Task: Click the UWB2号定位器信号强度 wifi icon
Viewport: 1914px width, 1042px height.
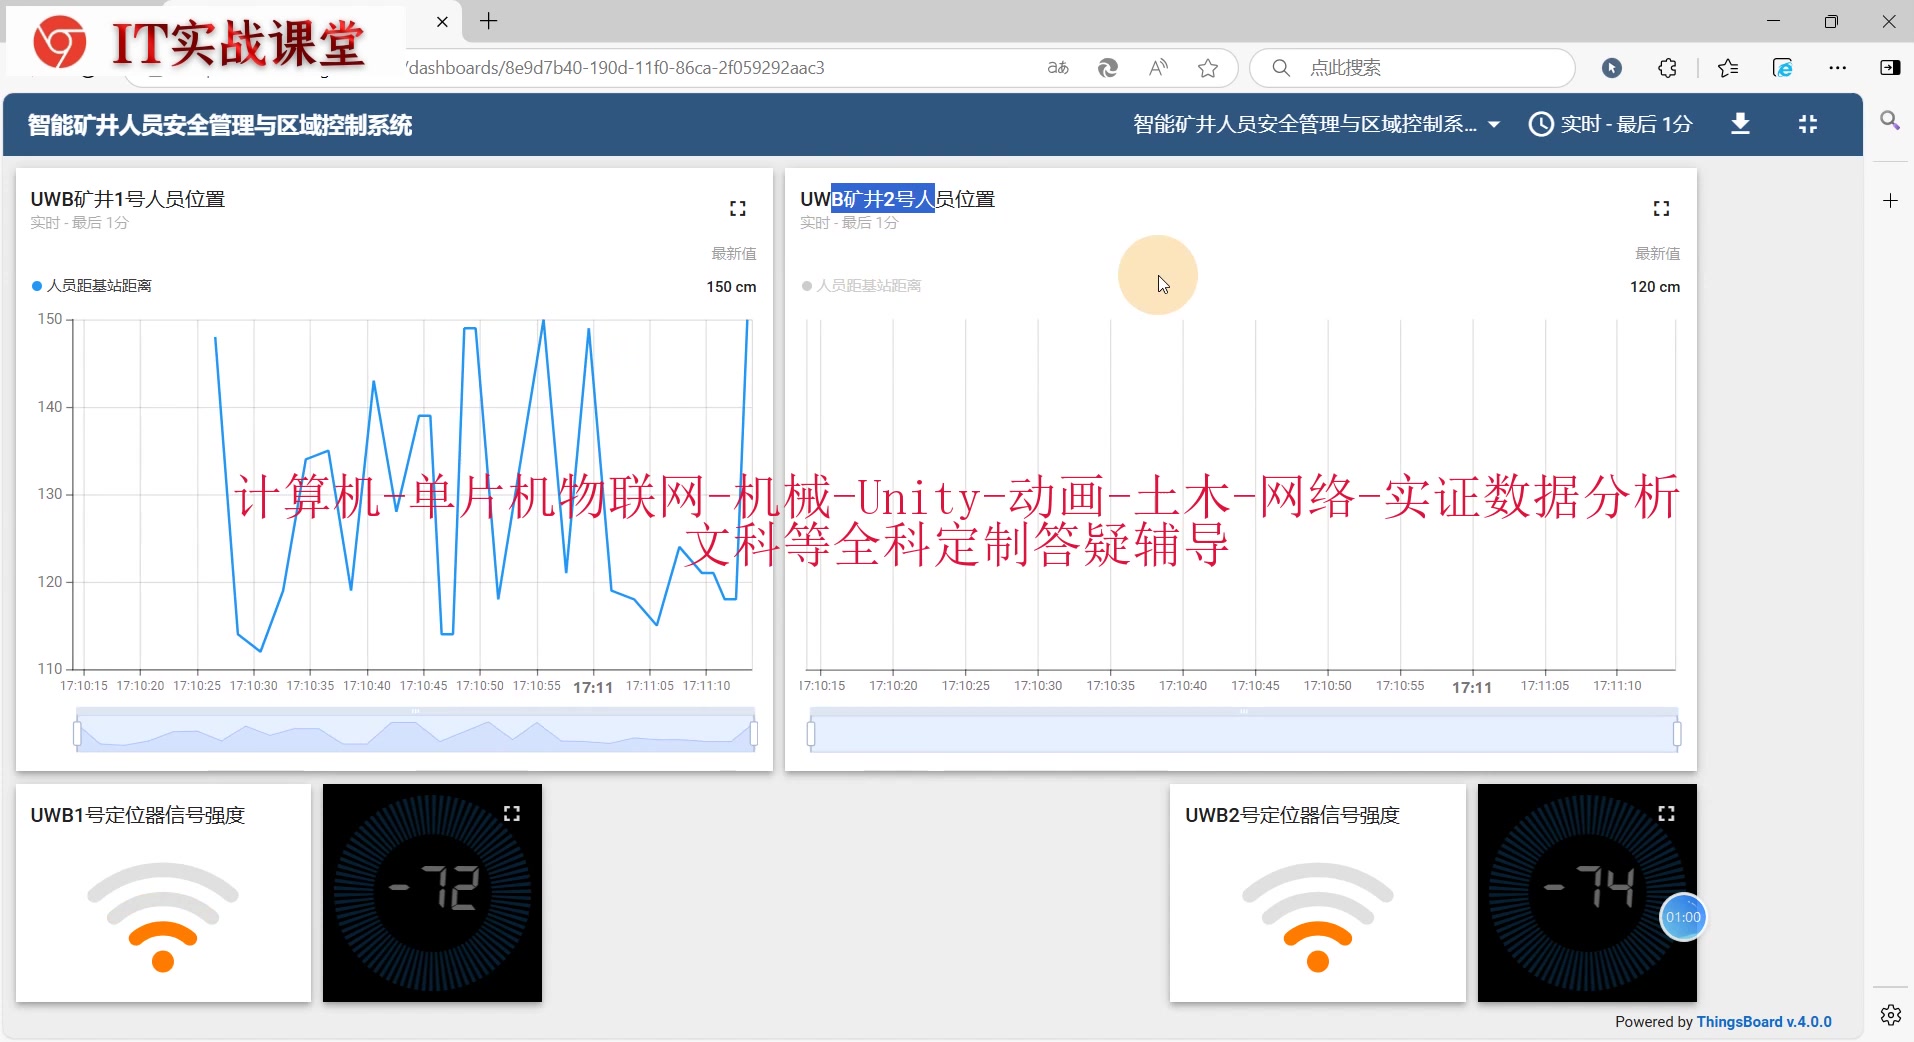Action: (x=1318, y=917)
